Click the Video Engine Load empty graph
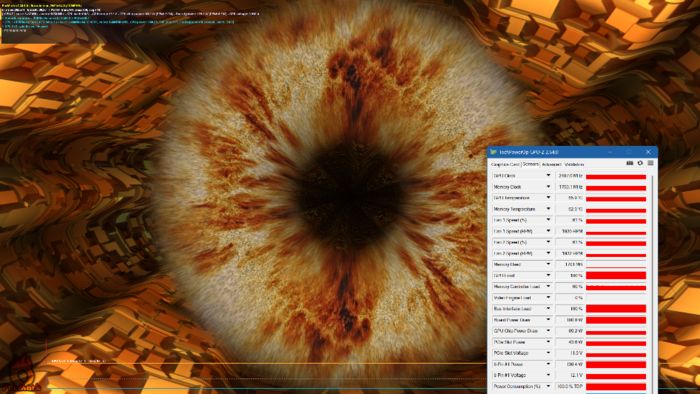The width and height of the screenshot is (700, 394). click(x=616, y=298)
